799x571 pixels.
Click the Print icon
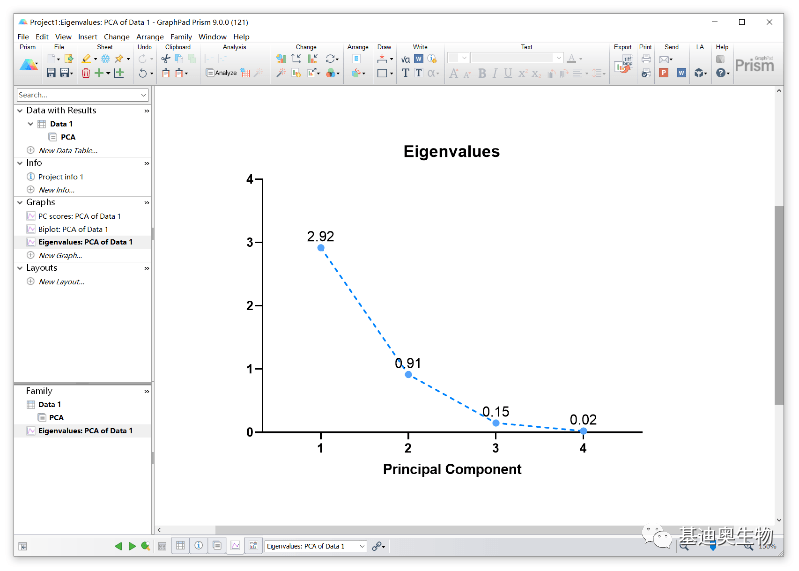coord(646,59)
